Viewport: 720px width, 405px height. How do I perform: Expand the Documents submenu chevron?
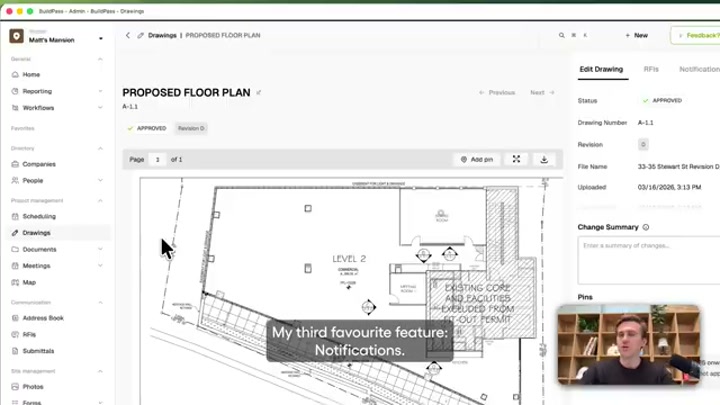pyautogui.click(x=100, y=249)
